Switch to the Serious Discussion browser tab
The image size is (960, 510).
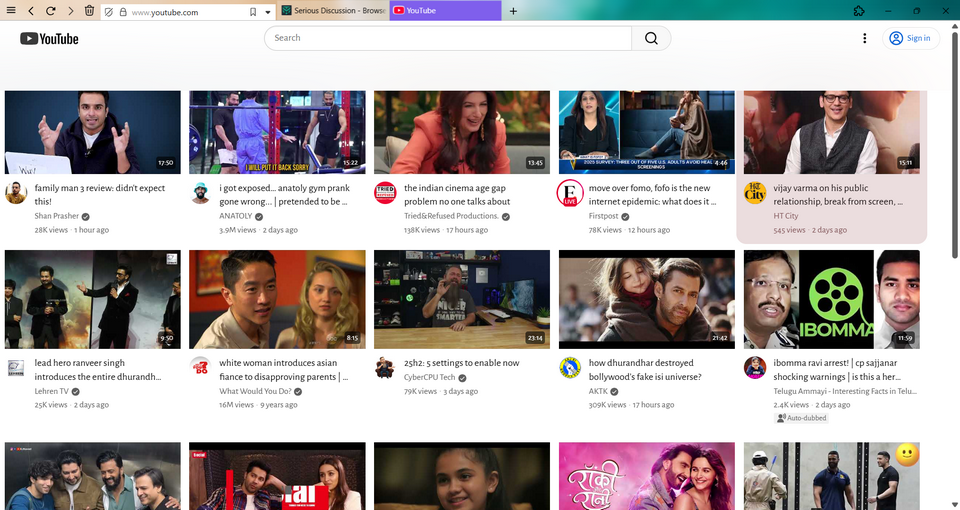(333, 10)
